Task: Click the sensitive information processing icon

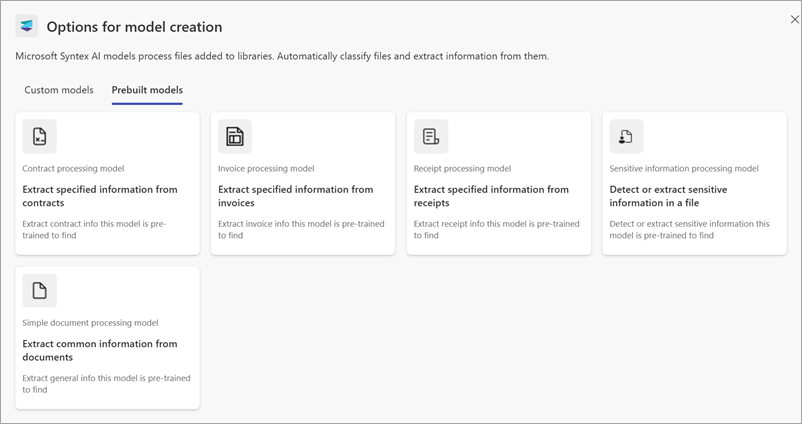Action: tap(626, 136)
